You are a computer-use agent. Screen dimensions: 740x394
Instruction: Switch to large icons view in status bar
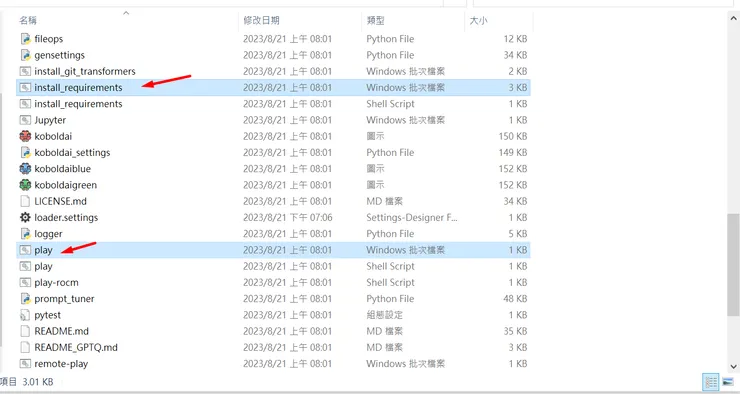point(728,382)
